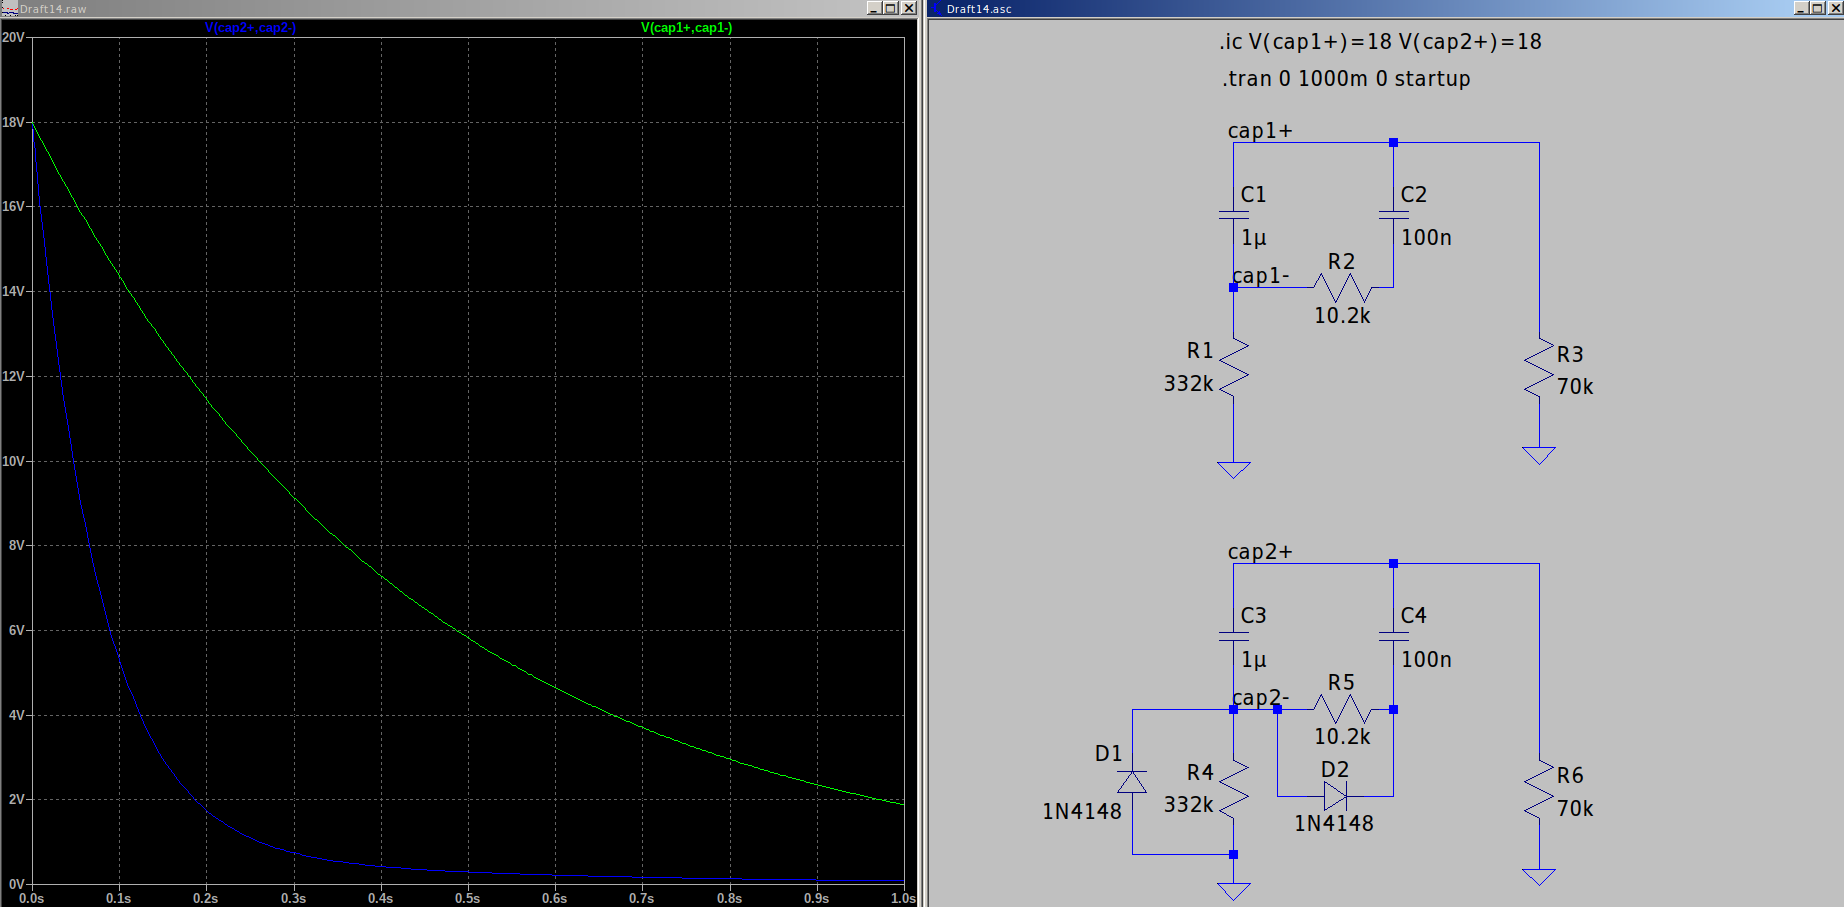The width and height of the screenshot is (1844, 907).
Task: Click the D2 reference designator label
Action: [1335, 770]
